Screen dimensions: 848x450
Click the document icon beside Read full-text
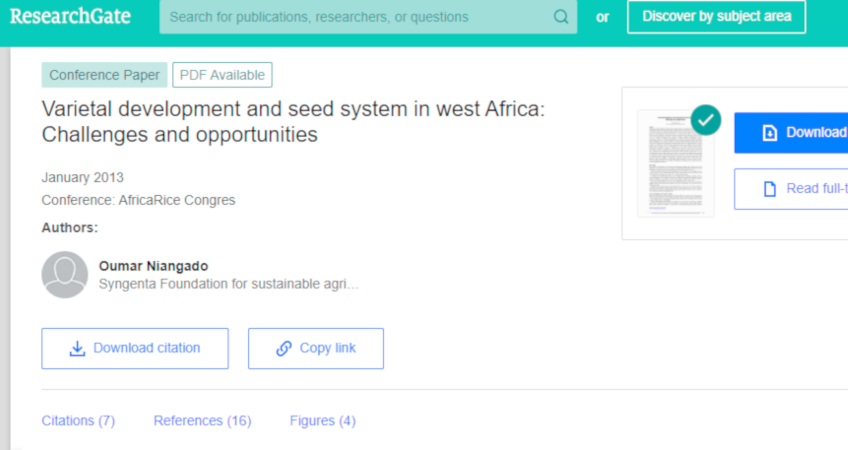tap(770, 189)
